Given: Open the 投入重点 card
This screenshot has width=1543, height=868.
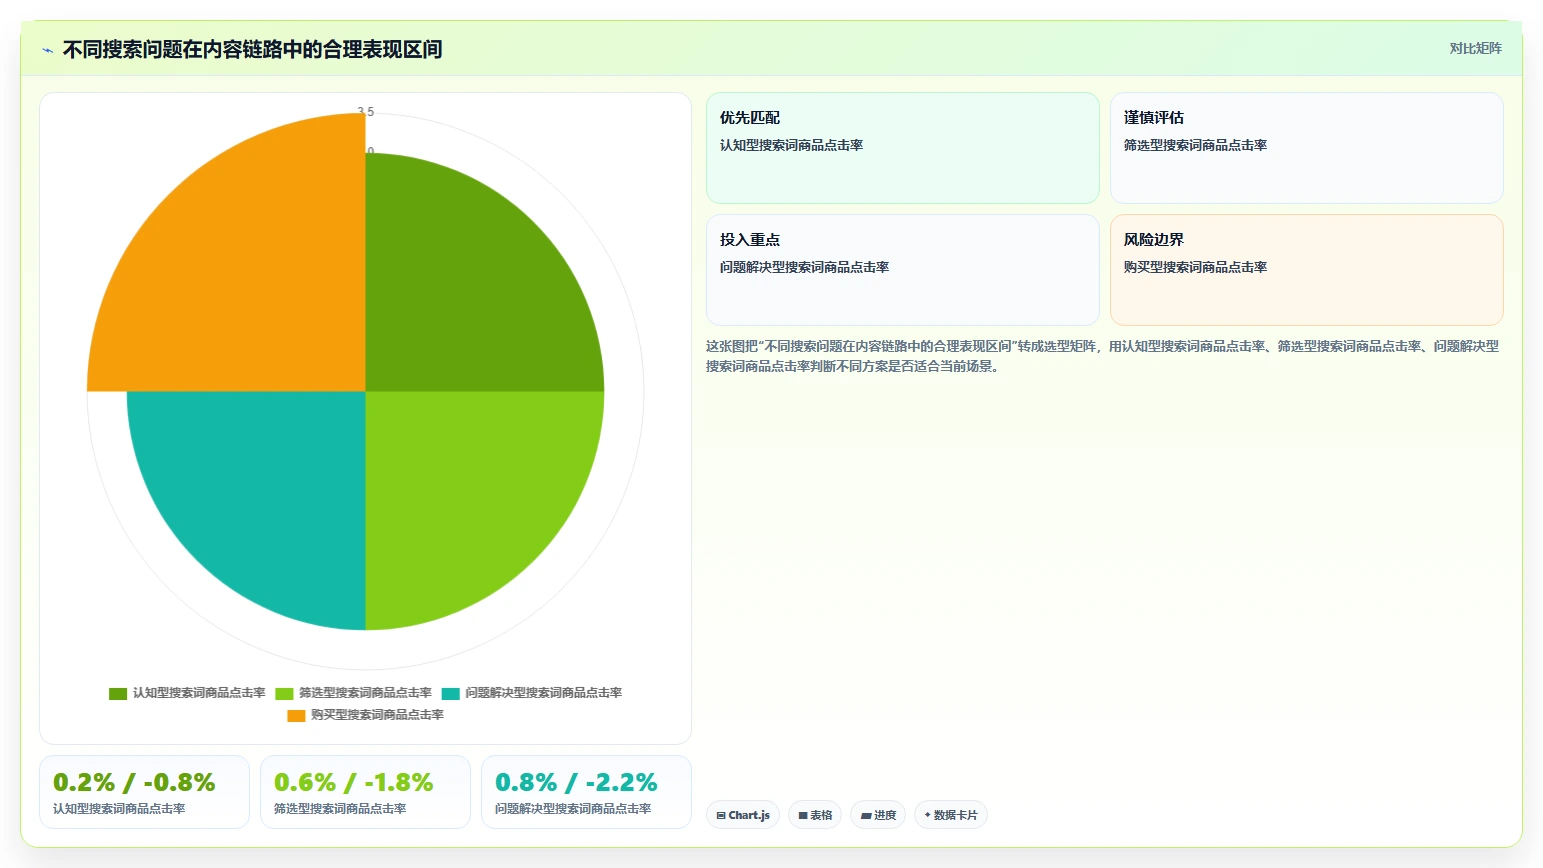Looking at the screenshot, I should click(902, 270).
